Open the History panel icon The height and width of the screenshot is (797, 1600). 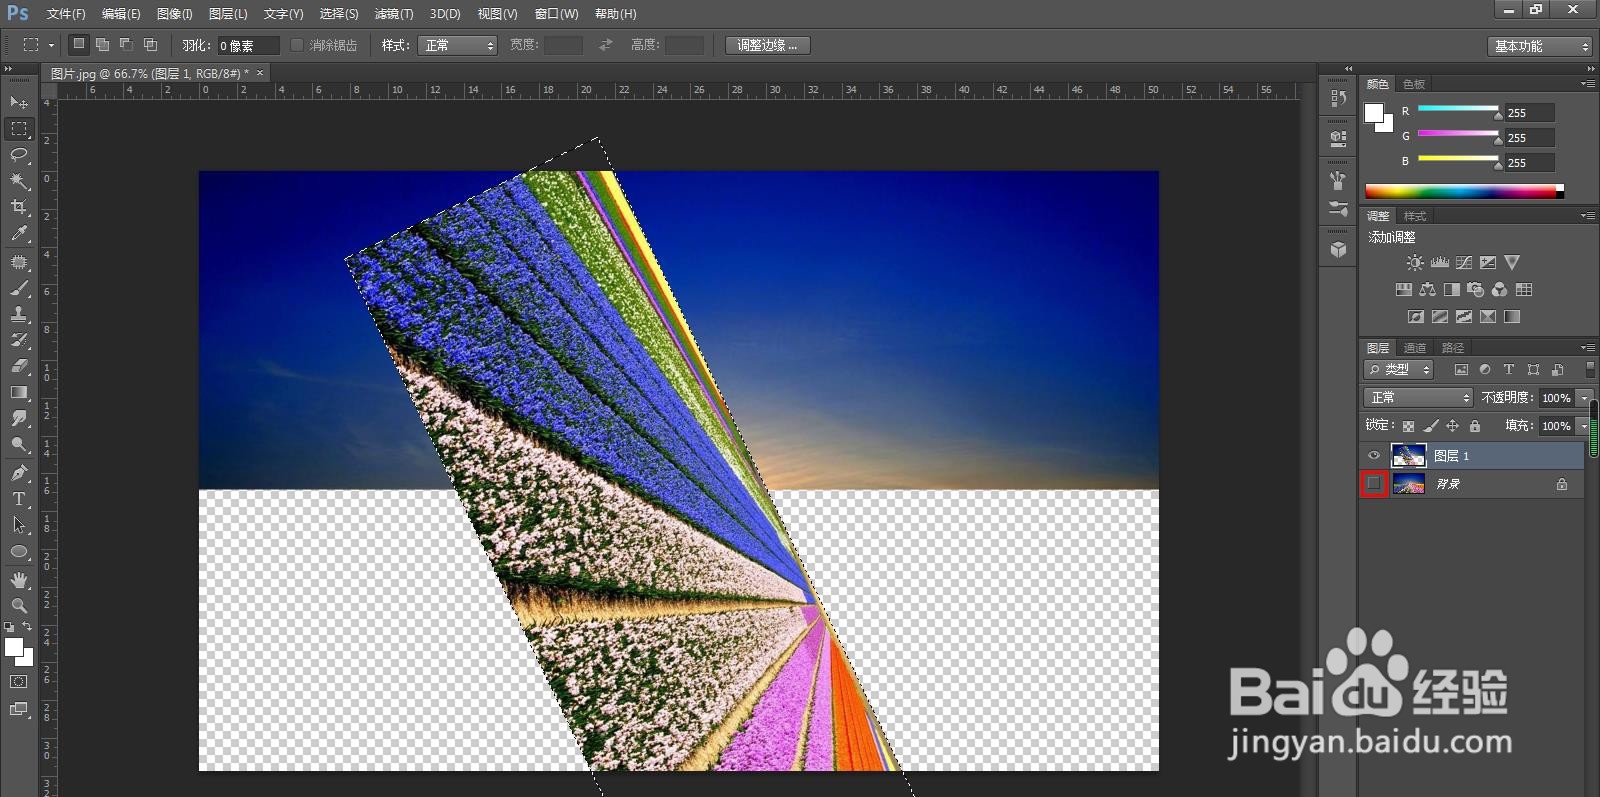(1338, 98)
